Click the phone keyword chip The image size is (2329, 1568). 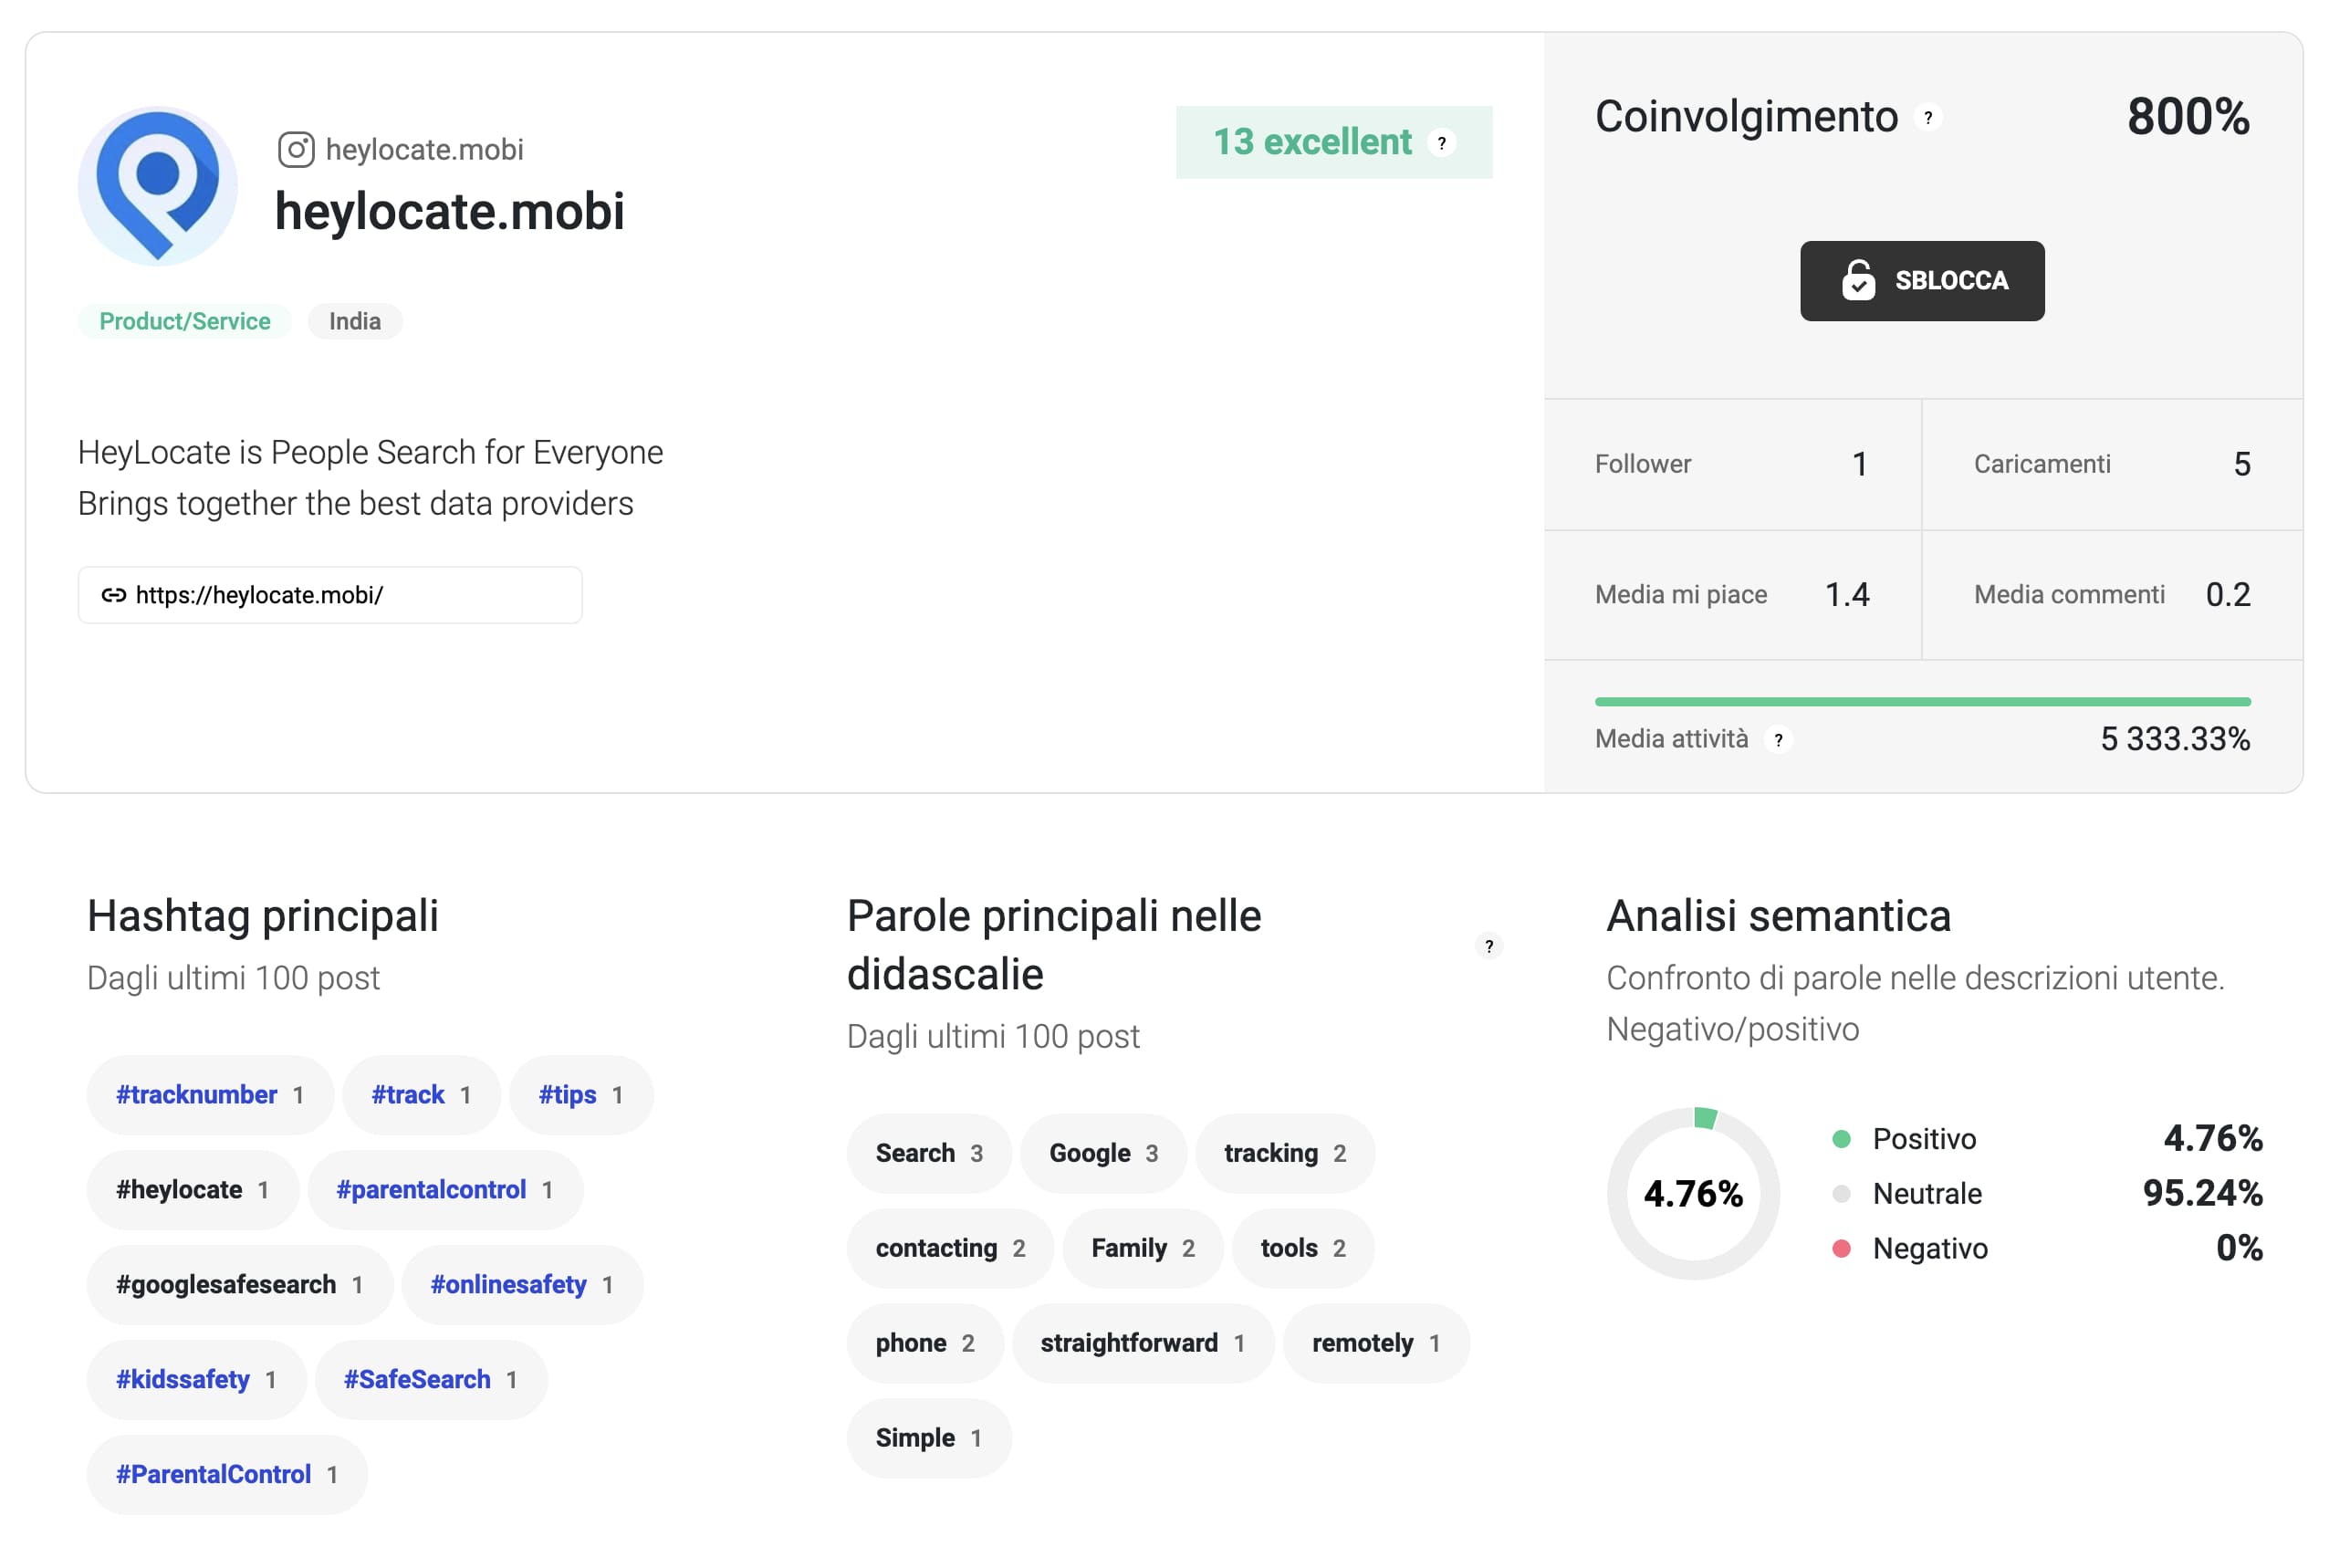(x=925, y=1343)
